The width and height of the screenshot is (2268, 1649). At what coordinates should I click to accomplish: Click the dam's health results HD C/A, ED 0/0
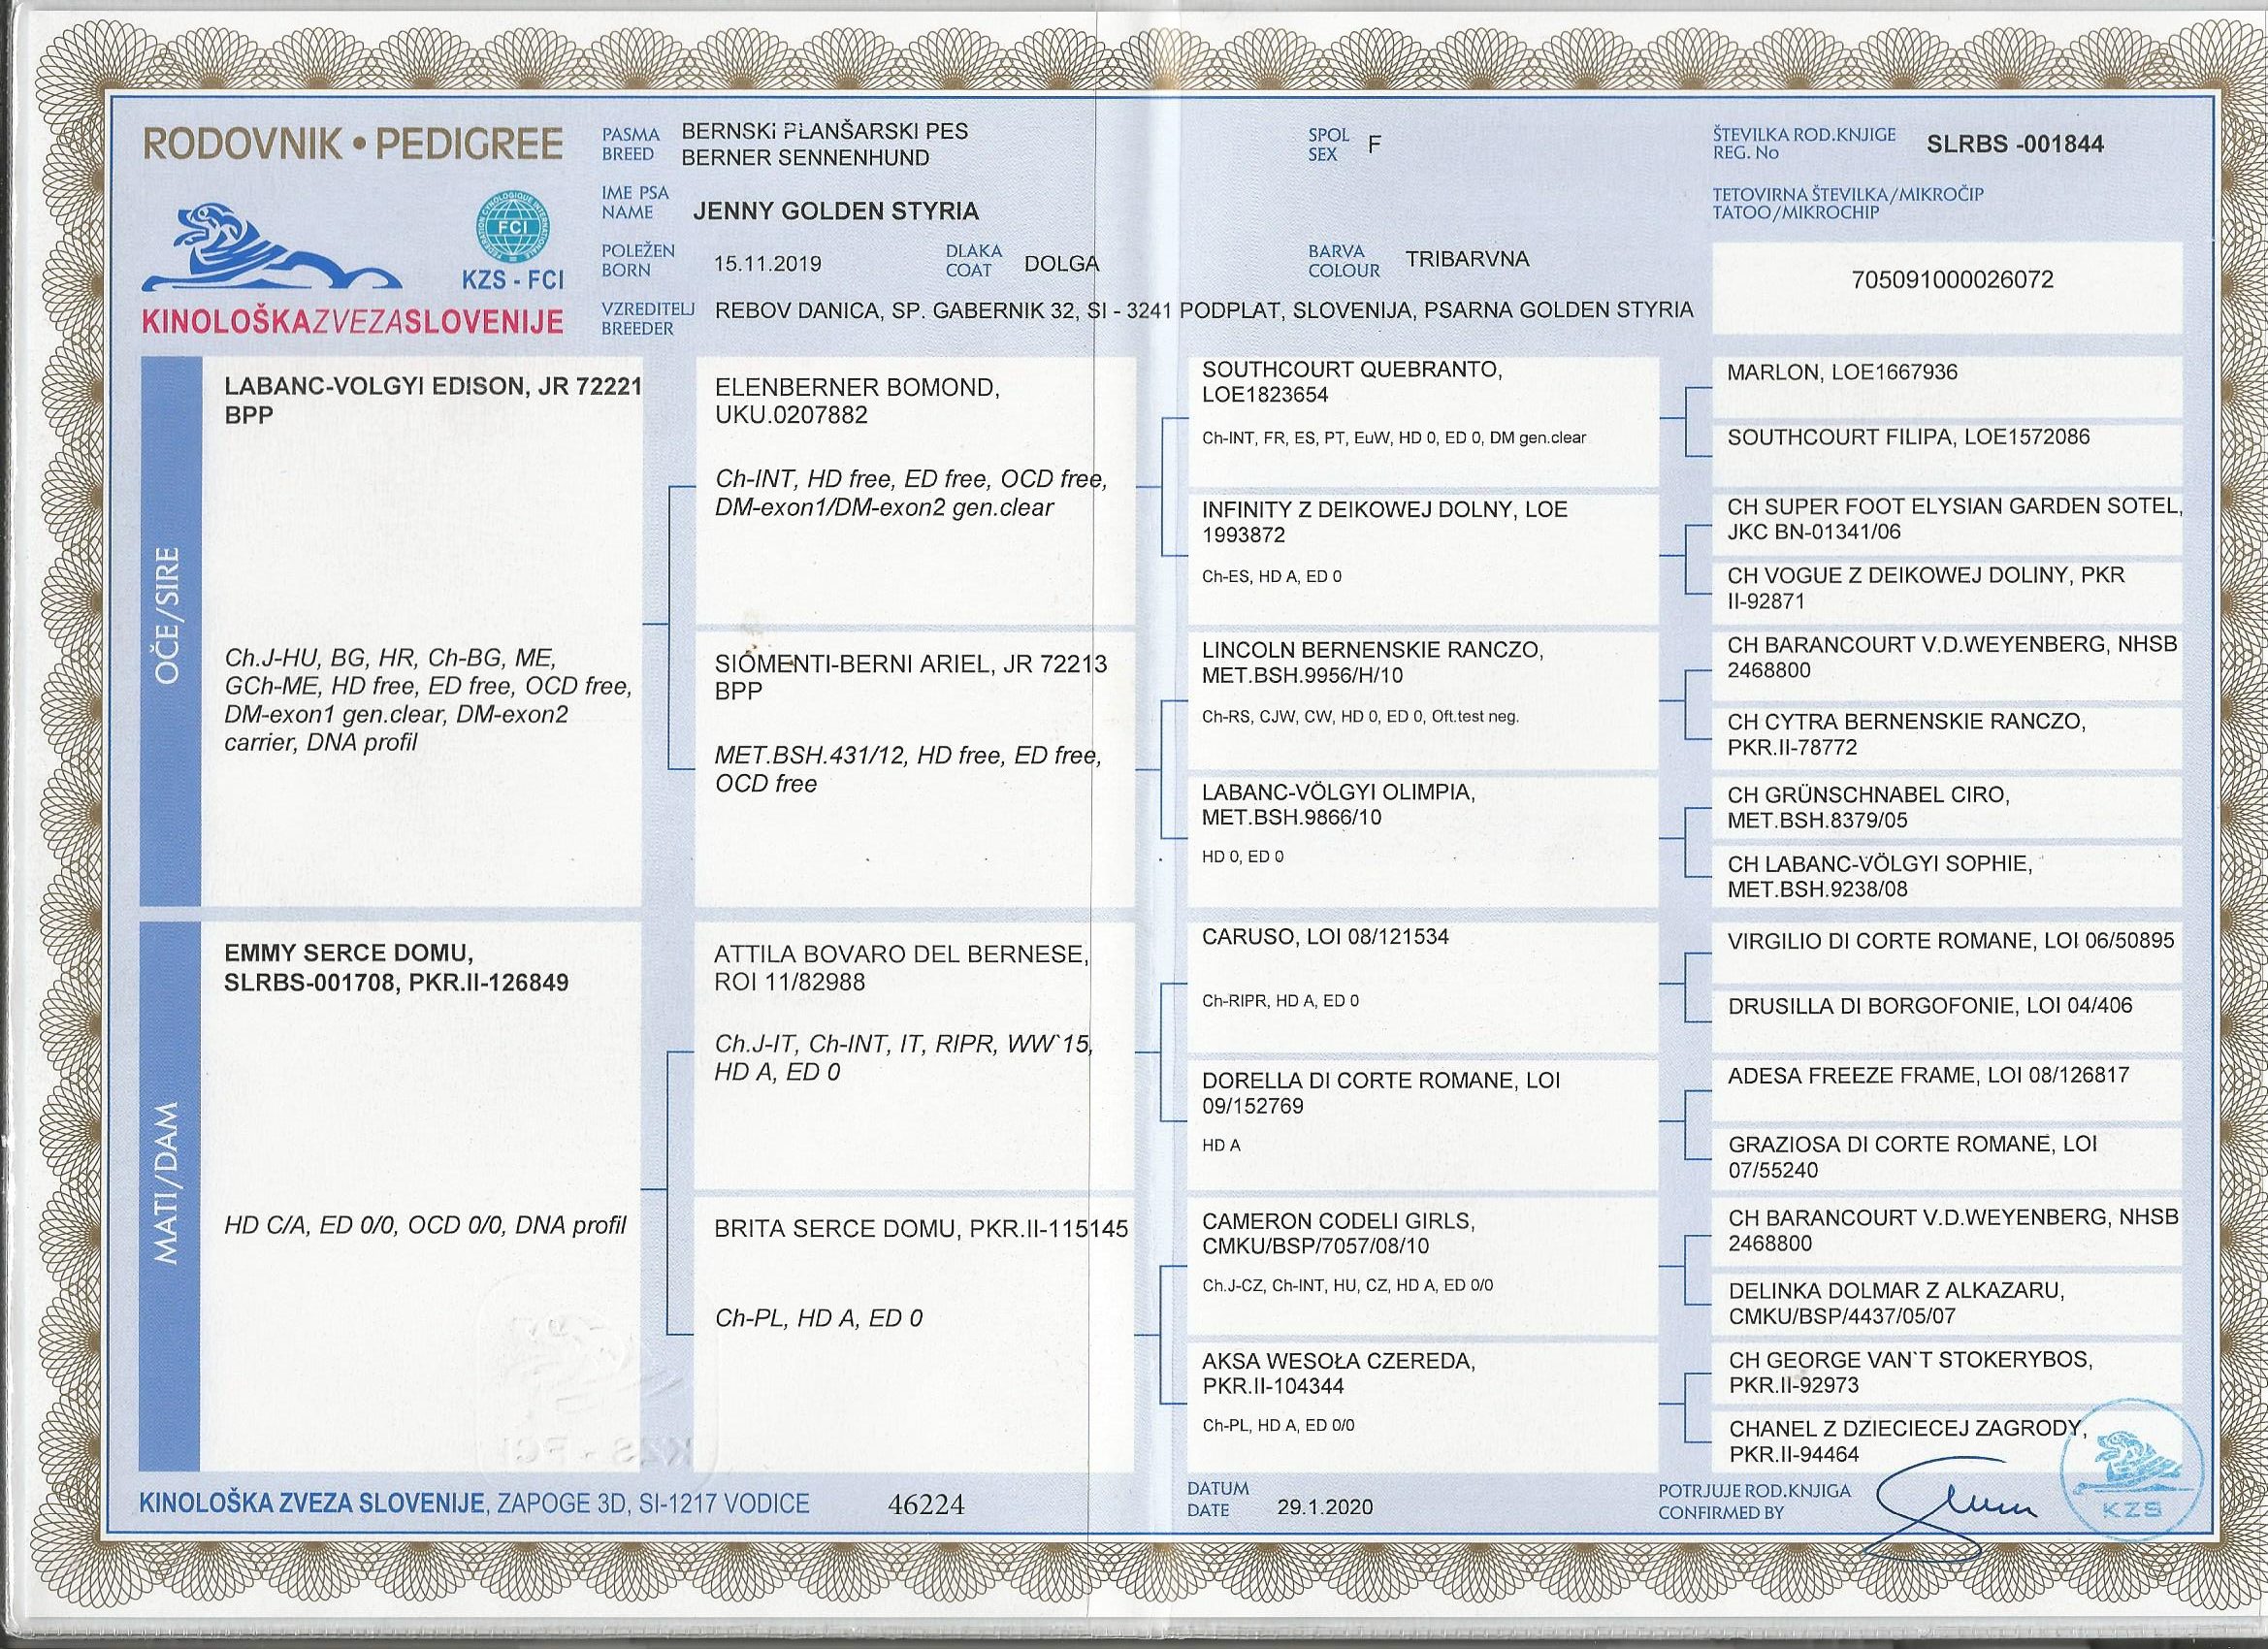(x=425, y=1224)
